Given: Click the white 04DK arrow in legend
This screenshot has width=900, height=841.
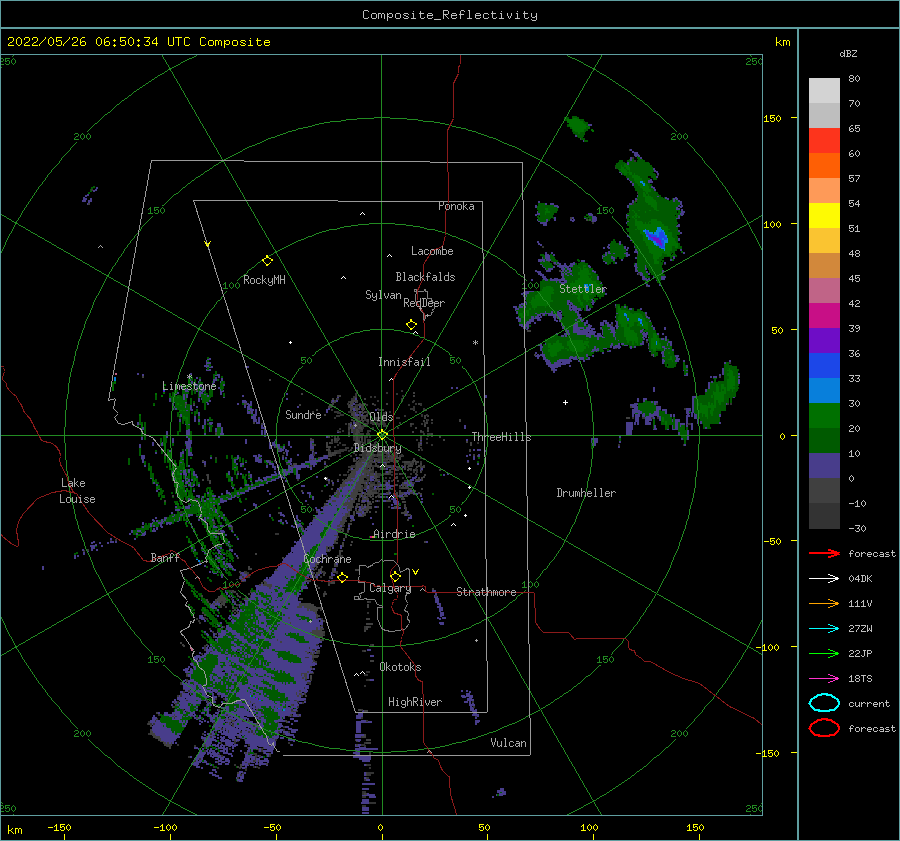Looking at the screenshot, I should point(824,579).
